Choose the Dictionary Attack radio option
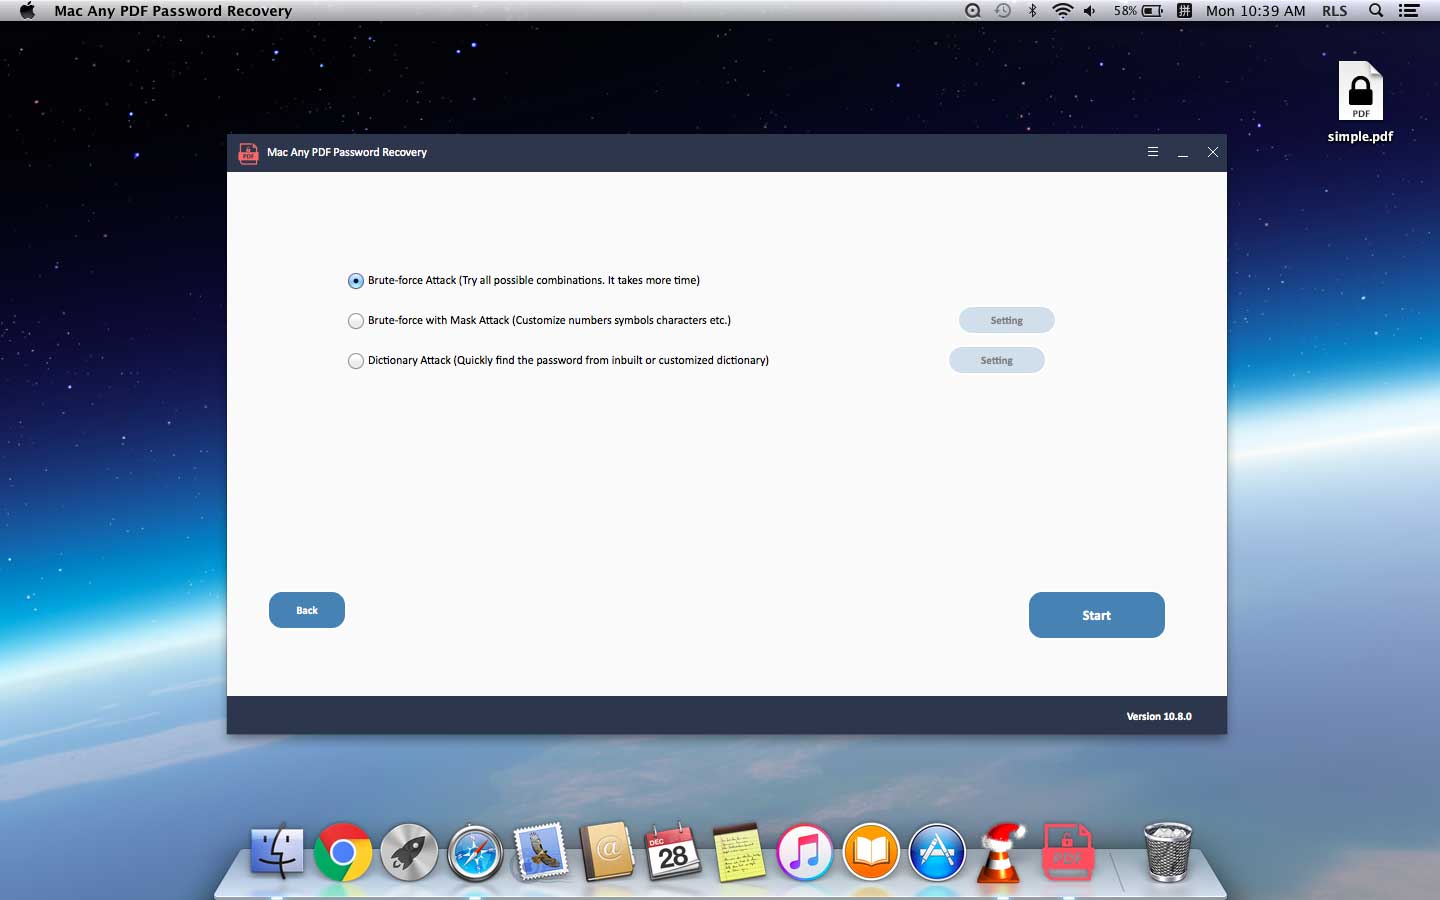Screen dimensions: 1440x900 click(x=356, y=361)
